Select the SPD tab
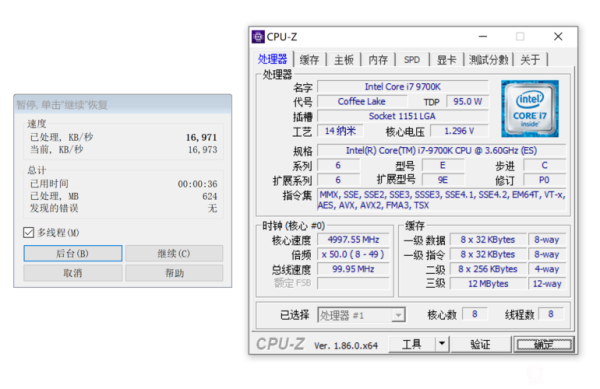Image resolution: width=600 pixels, height=389 pixels. 412,60
